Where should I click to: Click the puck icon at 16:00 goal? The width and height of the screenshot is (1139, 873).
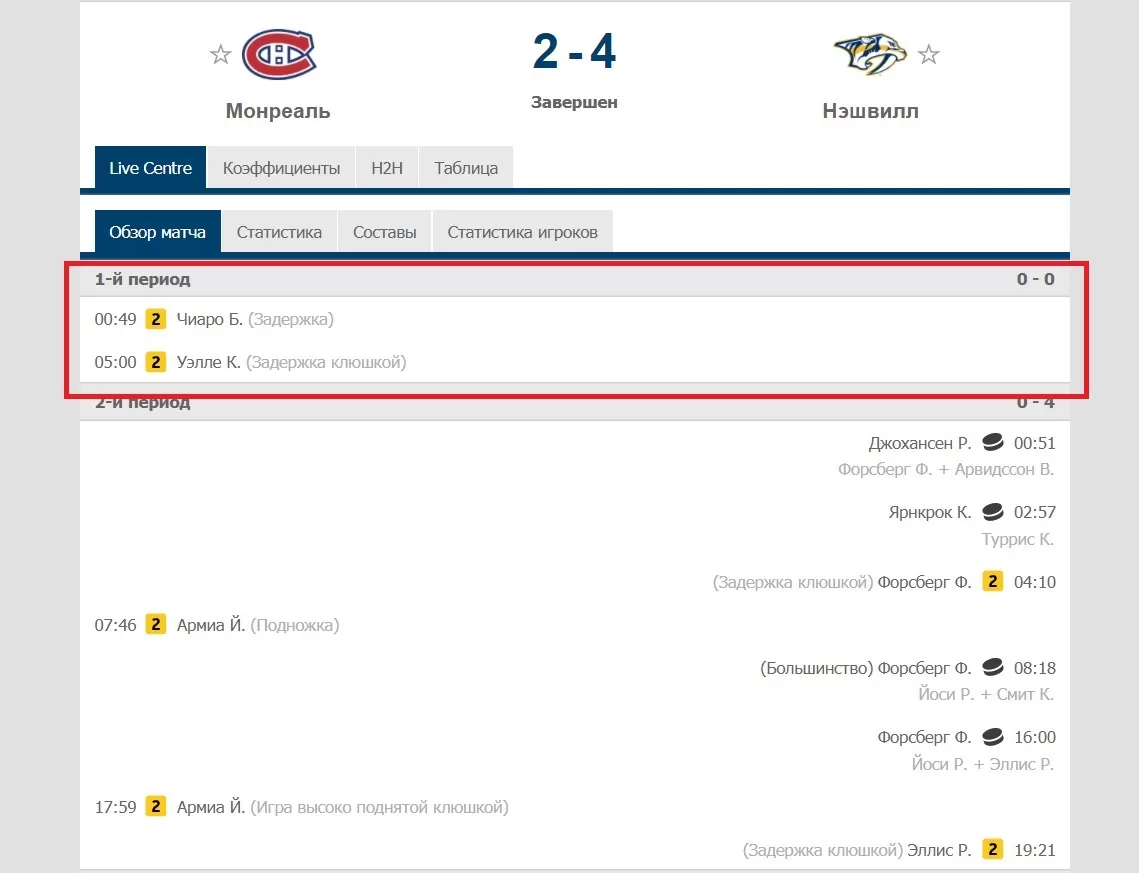(x=992, y=737)
